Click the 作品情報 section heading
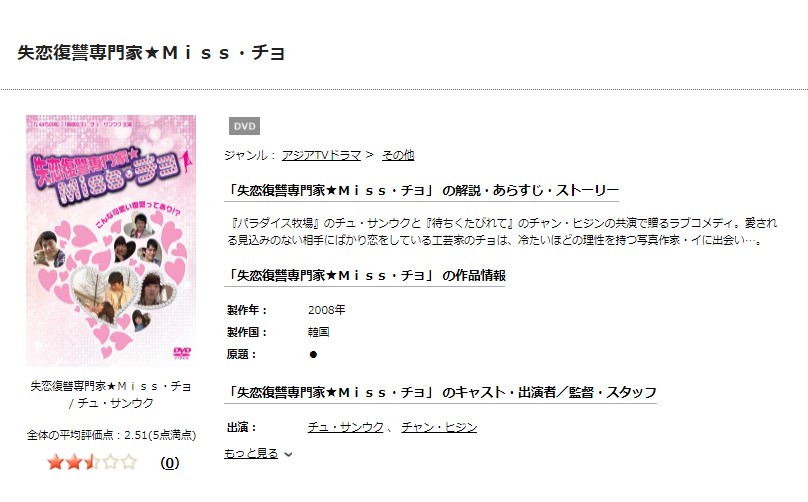 tap(366, 276)
